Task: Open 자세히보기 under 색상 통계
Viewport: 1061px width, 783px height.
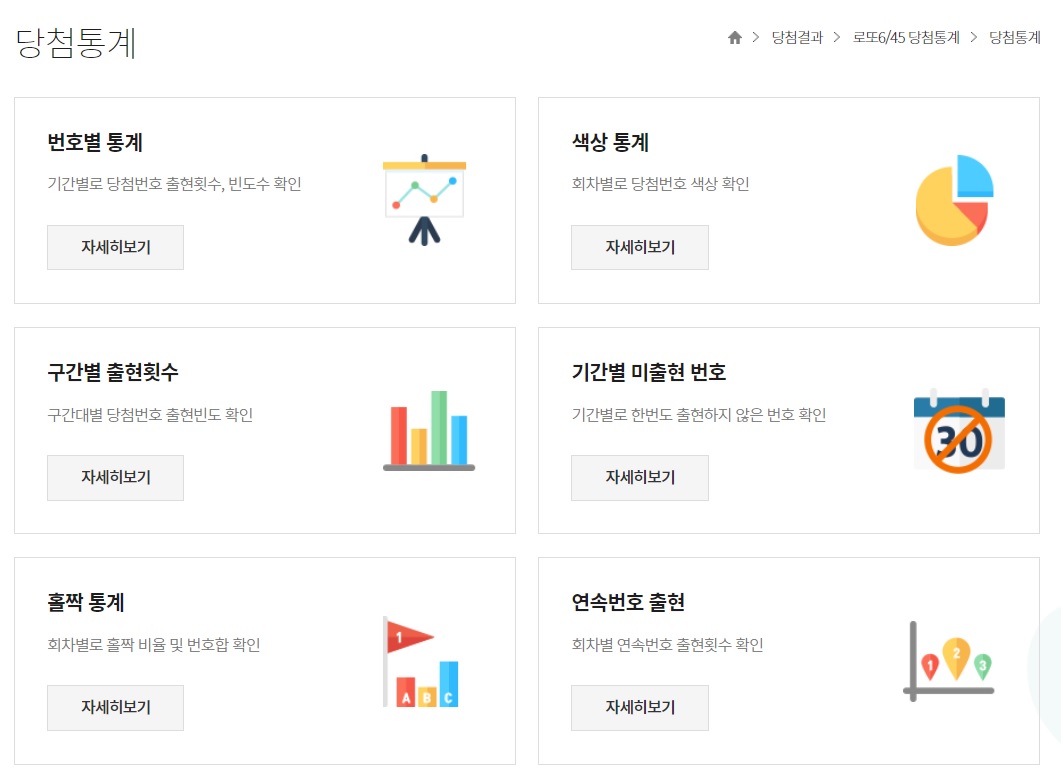Action: tap(640, 247)
